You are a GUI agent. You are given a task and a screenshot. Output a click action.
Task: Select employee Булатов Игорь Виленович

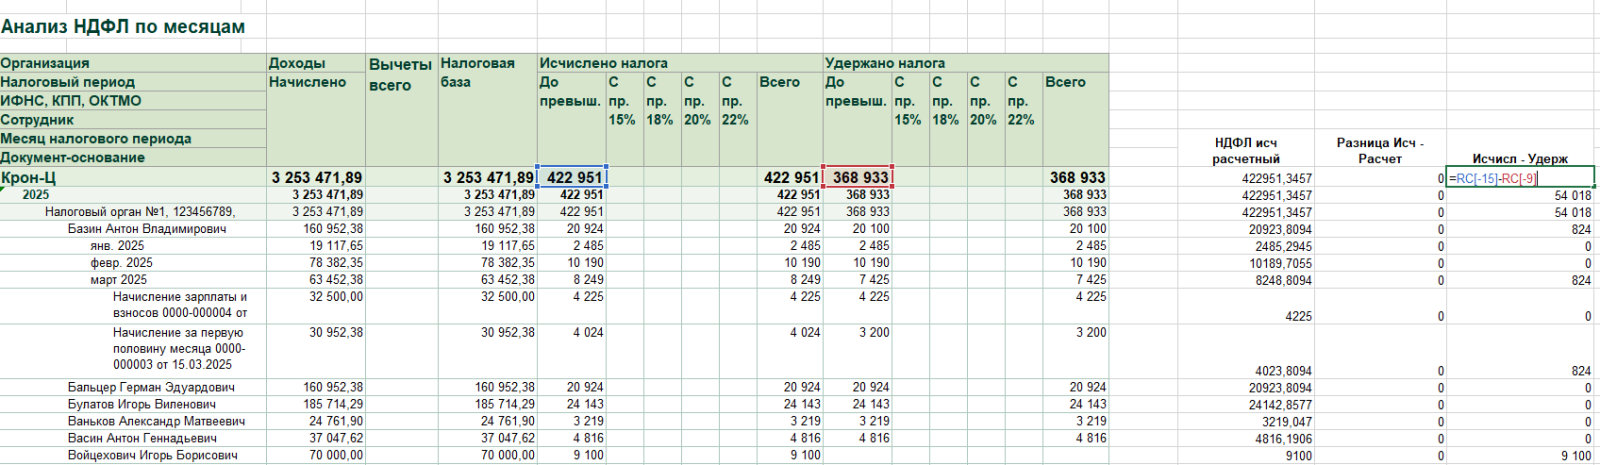[x=141, y=404]
